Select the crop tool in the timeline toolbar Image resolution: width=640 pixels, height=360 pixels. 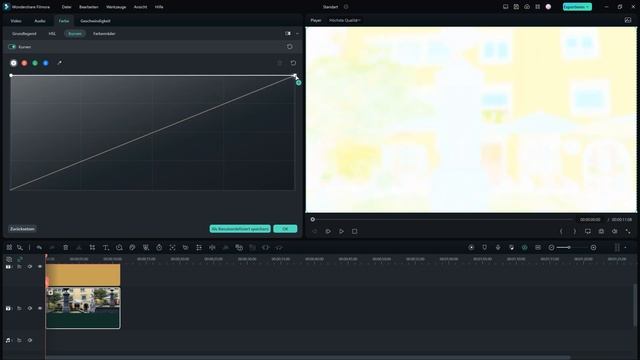tap(92, 247)
